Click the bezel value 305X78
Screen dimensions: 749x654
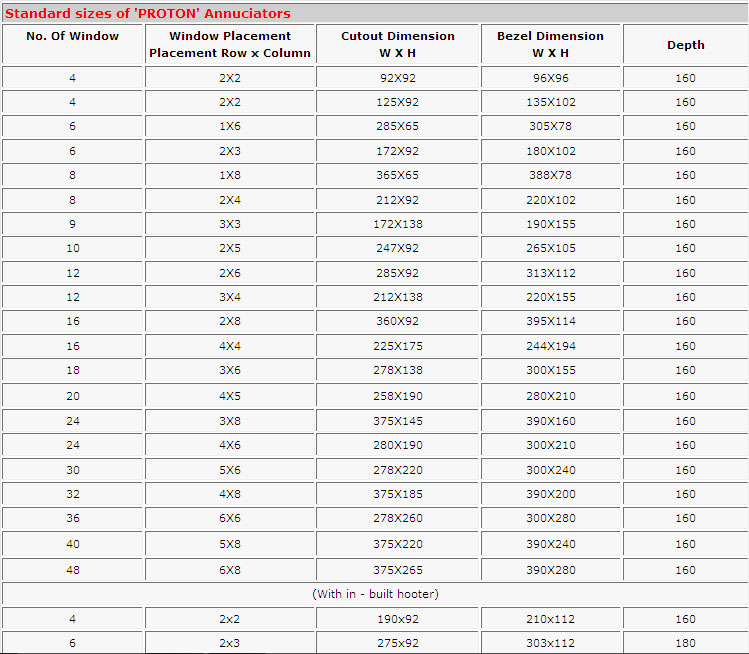[x=551, y=126]
